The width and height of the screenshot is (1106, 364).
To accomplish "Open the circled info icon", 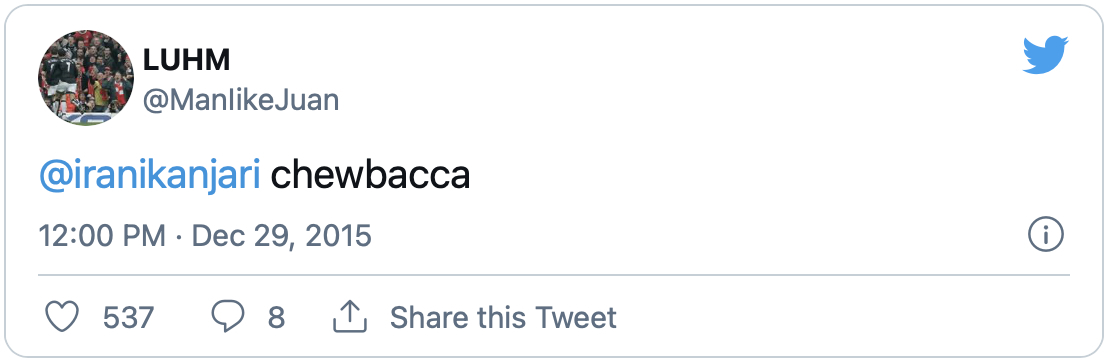I will click(1045, 235).
